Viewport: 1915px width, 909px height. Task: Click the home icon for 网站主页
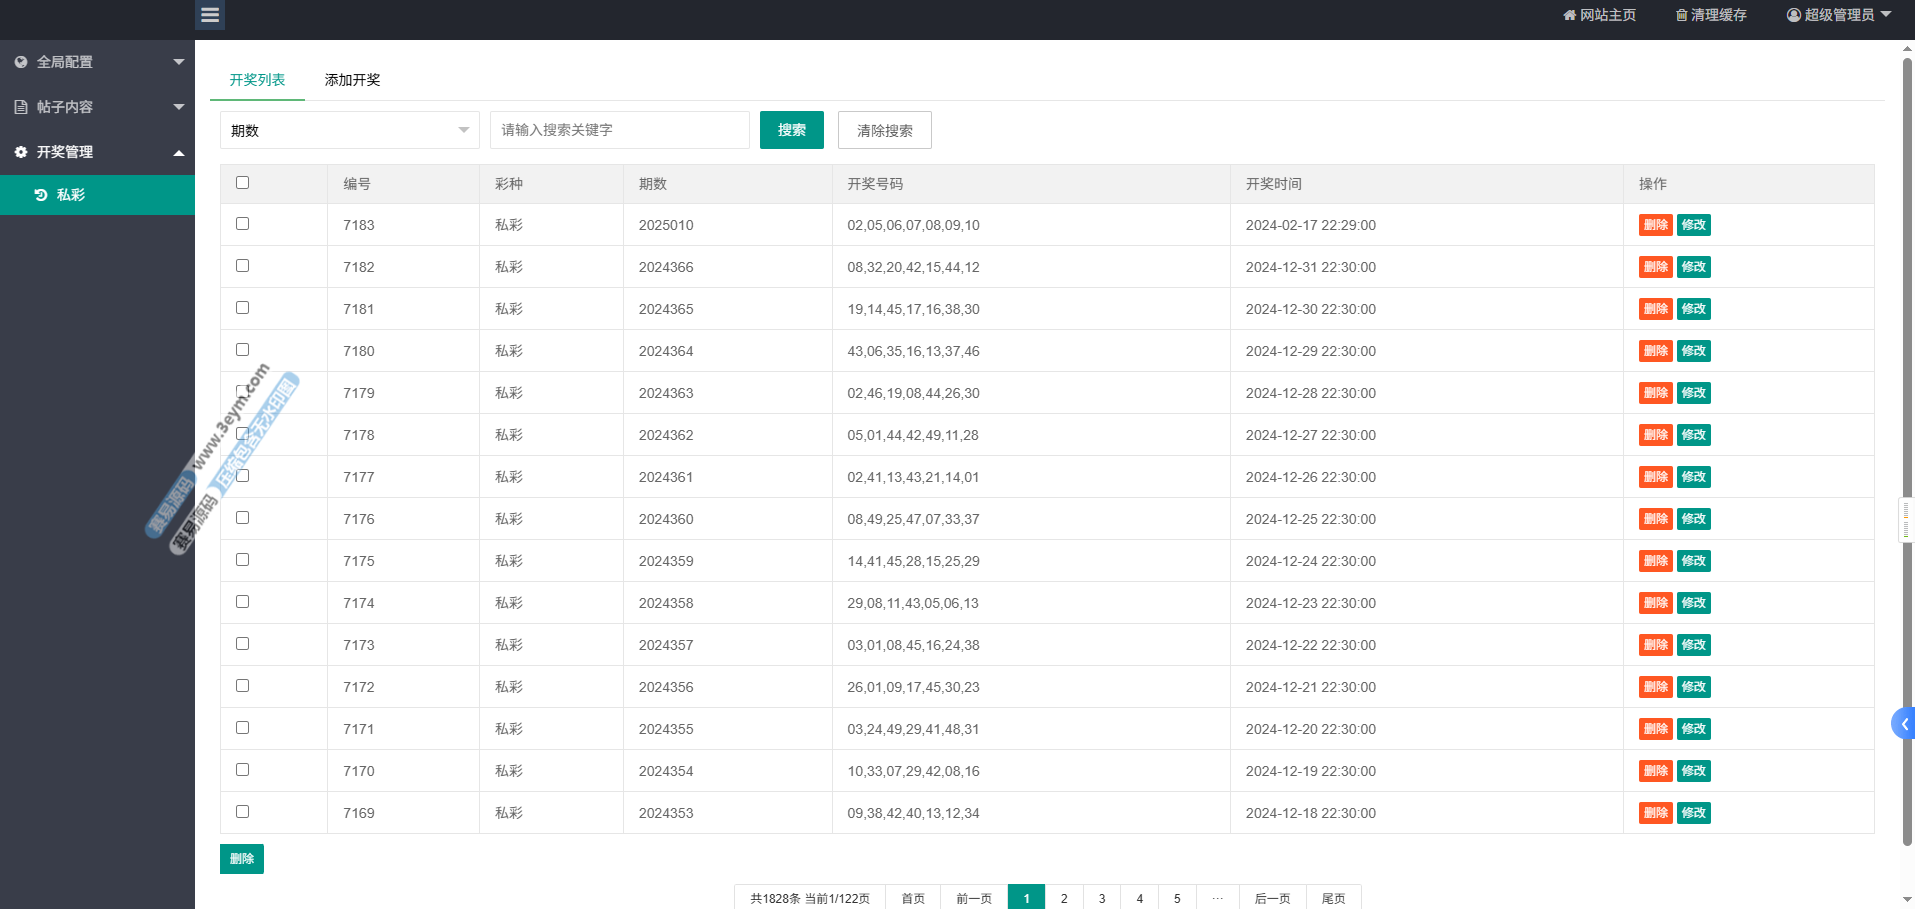pyautogui.click(x=1569, y=15)
